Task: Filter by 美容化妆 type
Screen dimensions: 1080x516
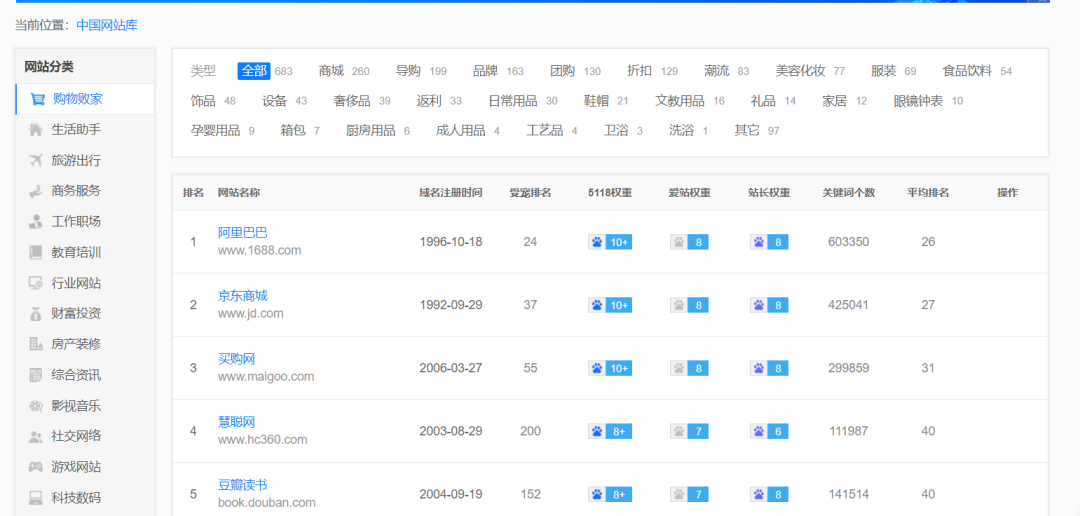Action: 800,71
